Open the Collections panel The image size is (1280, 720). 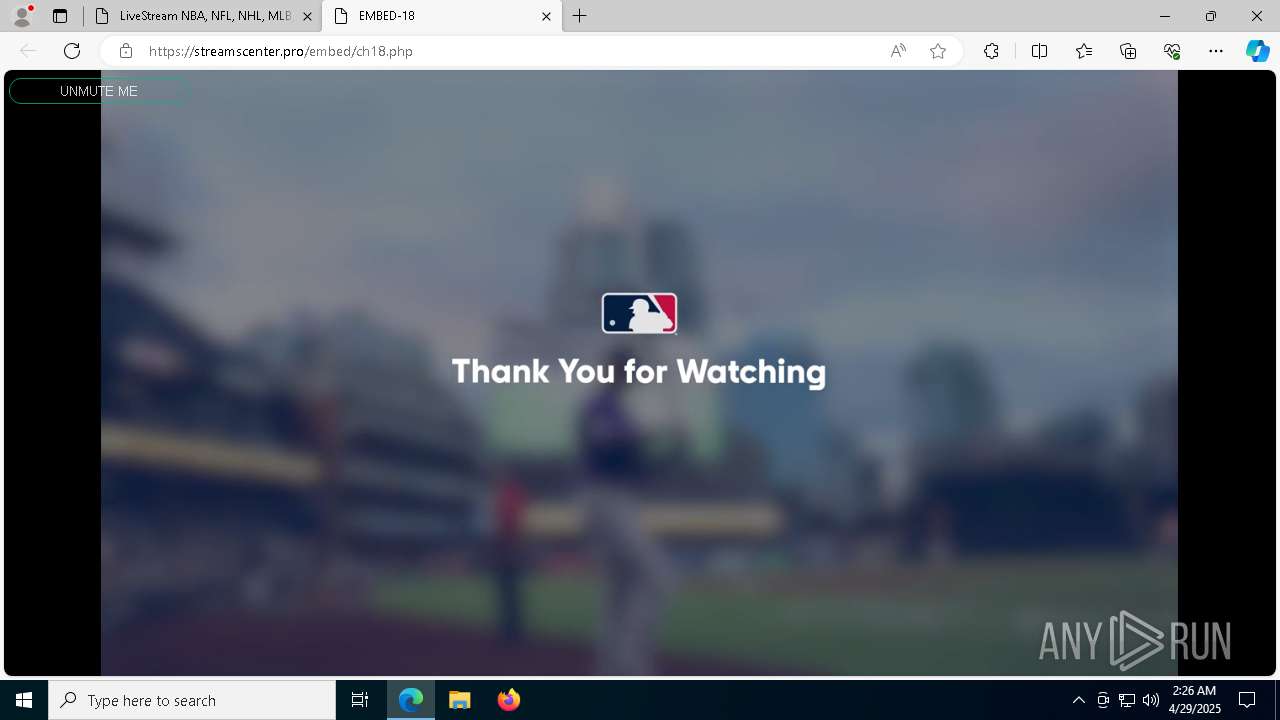click(x=1128, y=51)
